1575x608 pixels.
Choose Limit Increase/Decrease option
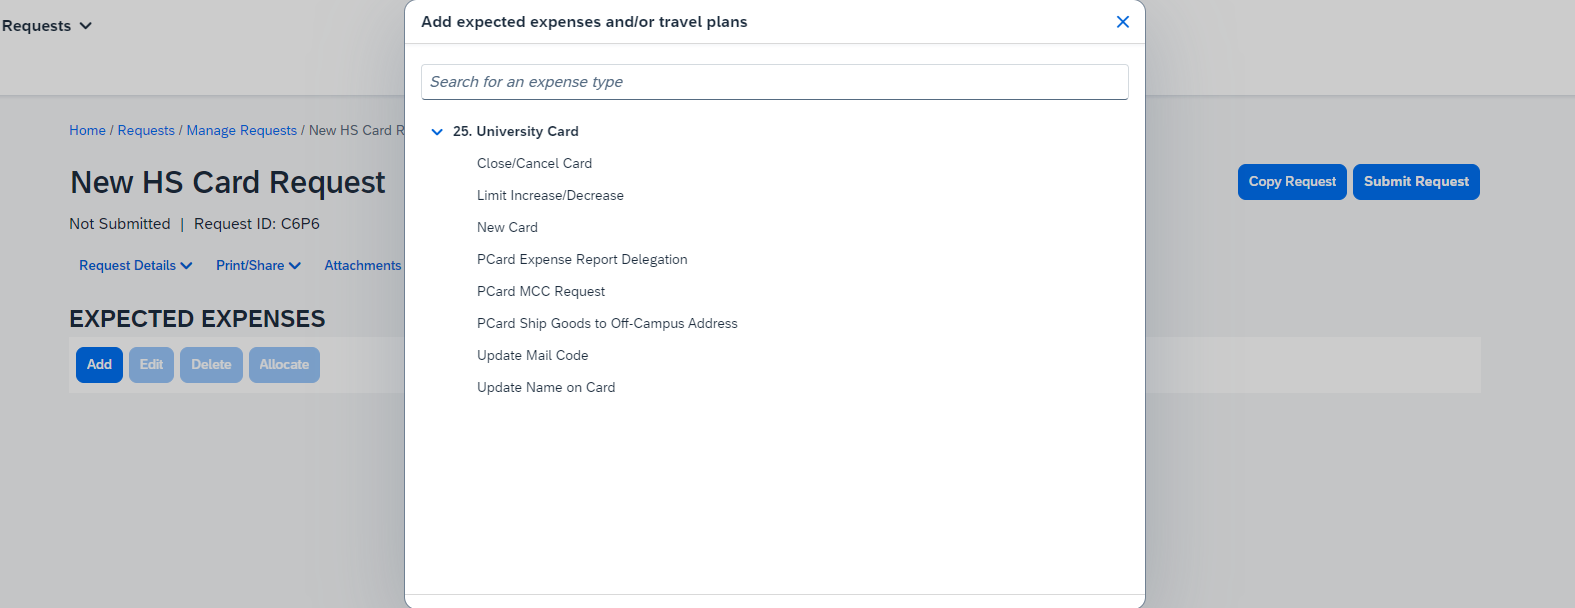[550, 196]
